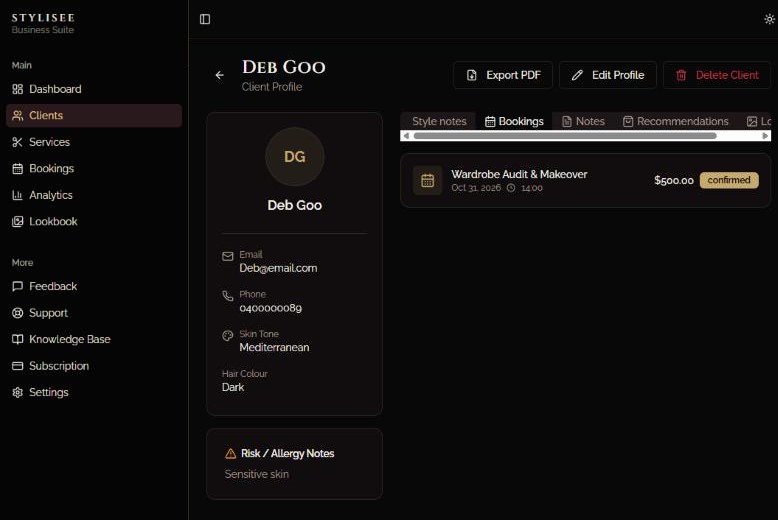This screenshot has height=520, width=778.
Task: Click the Support lifebuoy icon
Action: pos(17,313)
